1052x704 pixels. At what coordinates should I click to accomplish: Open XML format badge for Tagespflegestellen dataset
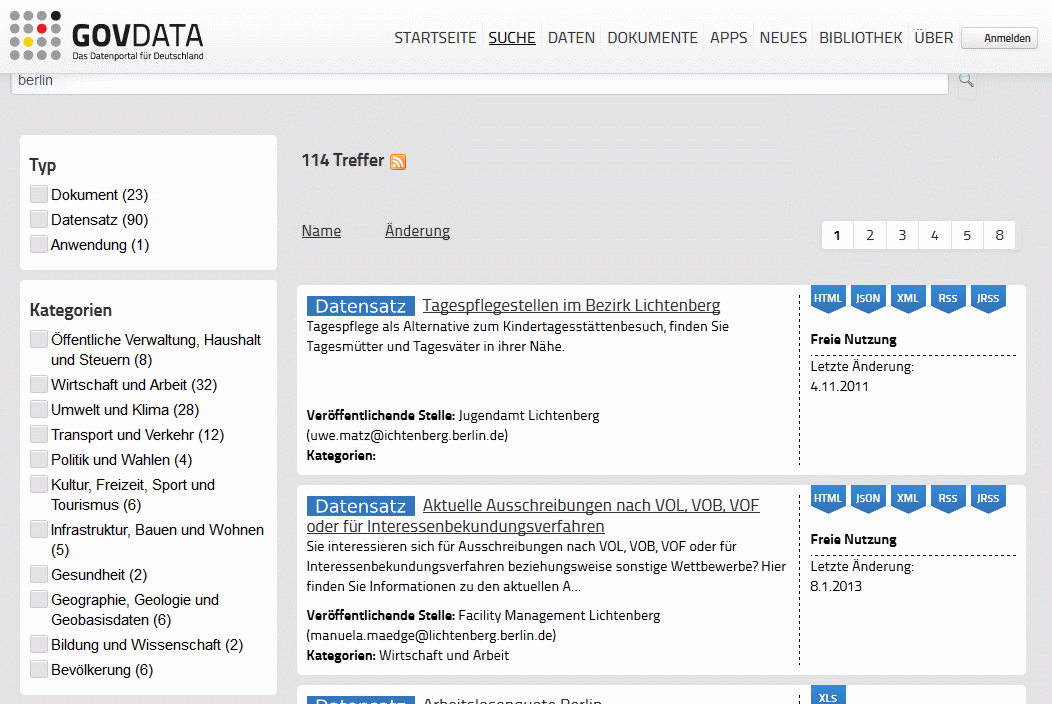[908, 298]
